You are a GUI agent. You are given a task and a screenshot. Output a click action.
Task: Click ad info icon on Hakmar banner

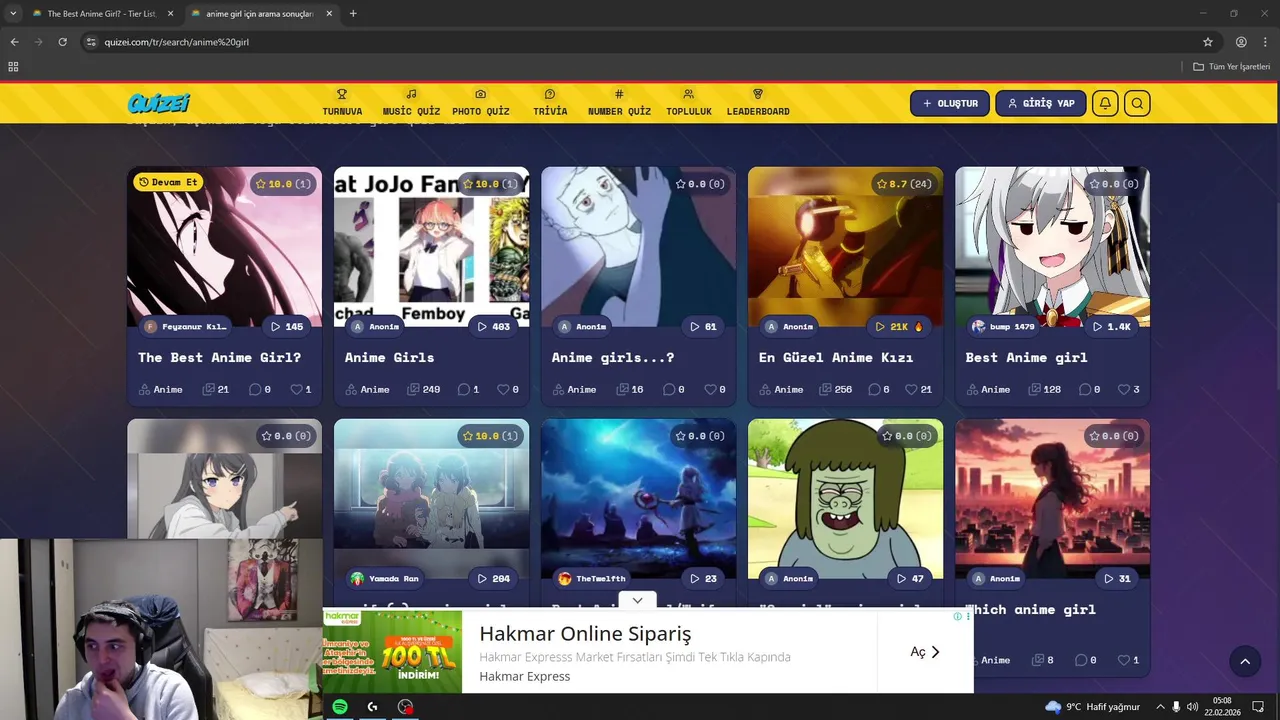(x=957, y=617)
